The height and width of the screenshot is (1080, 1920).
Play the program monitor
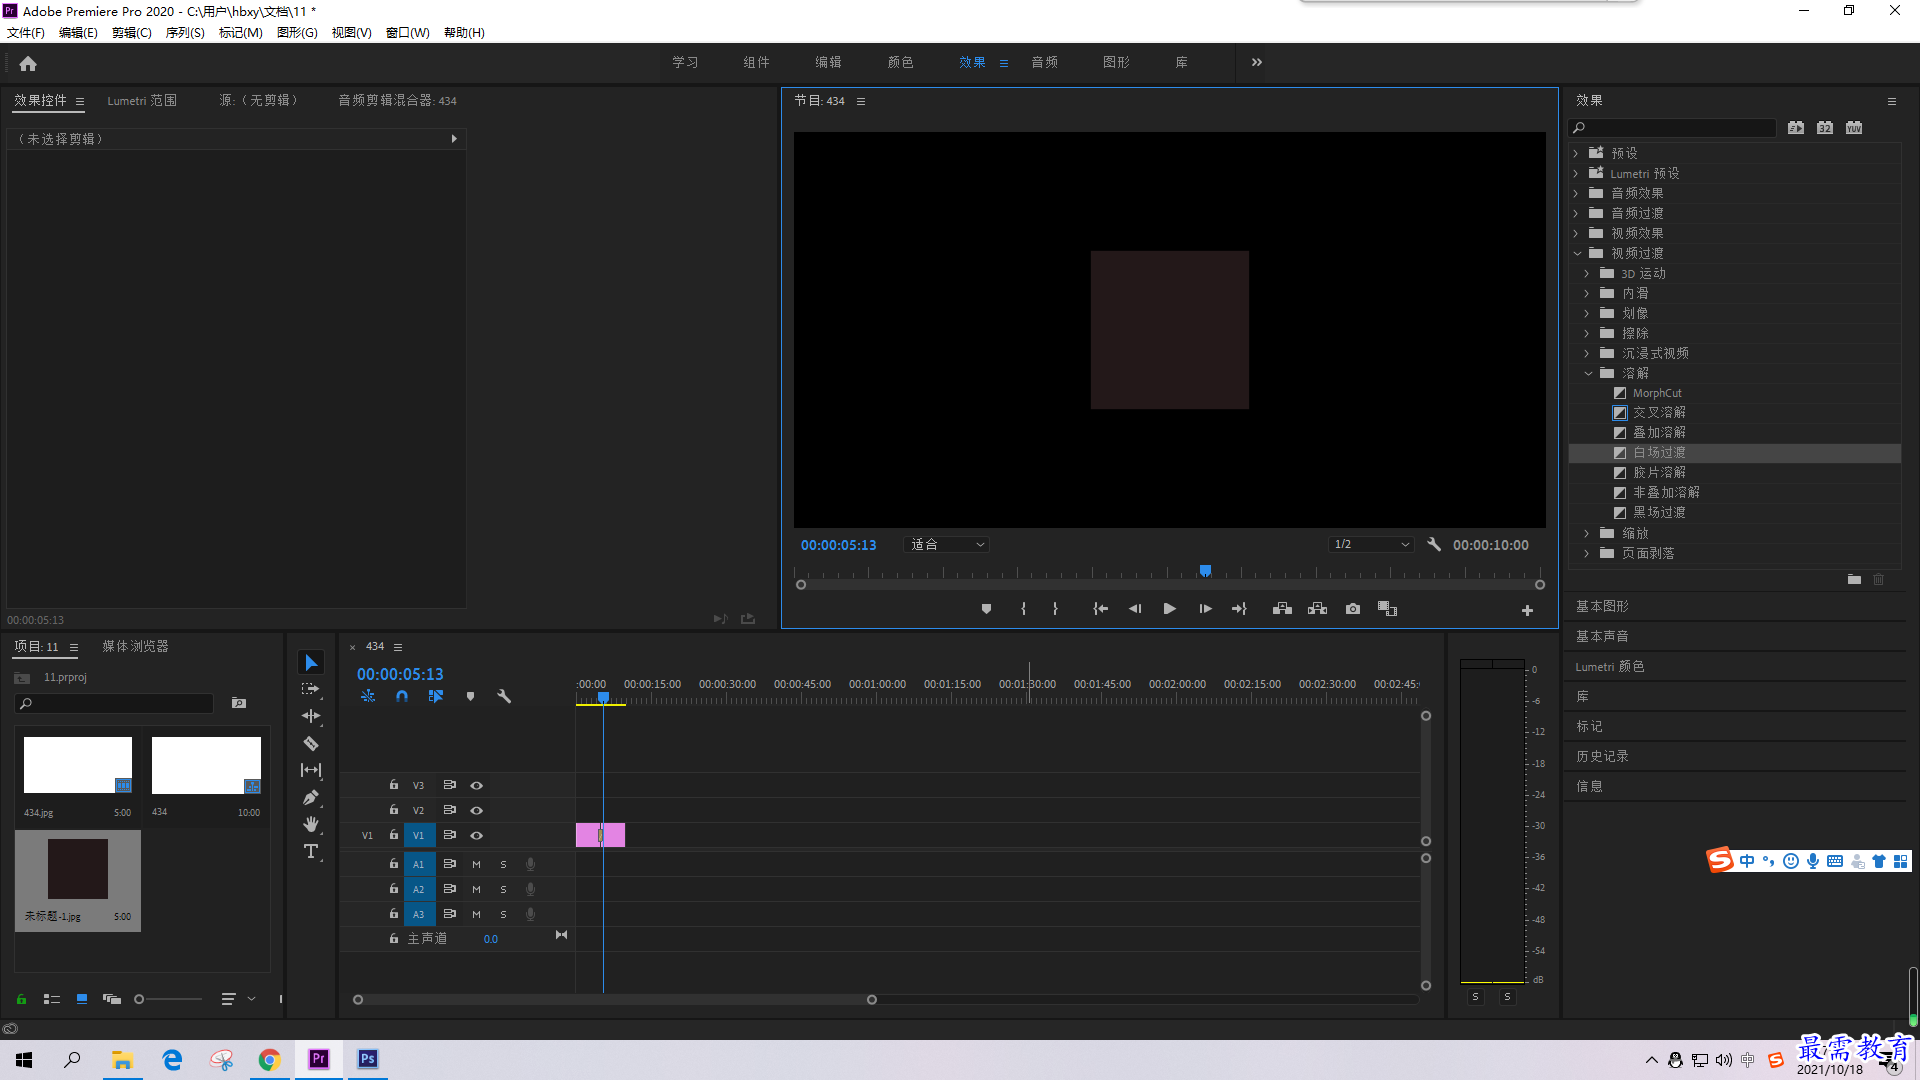[x=1169, y=609]
